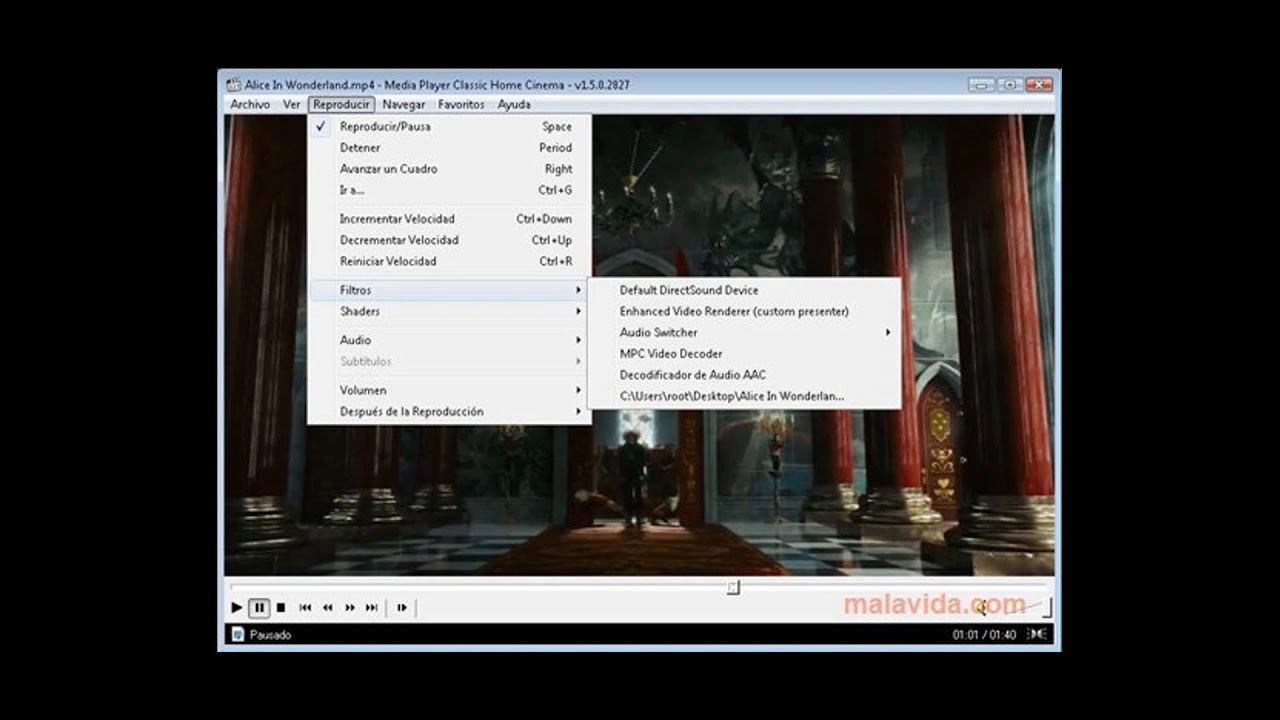Open the Ayuda menu
Screen dimensions: 1280x720
pyautogui.click(x=514, y=104)
